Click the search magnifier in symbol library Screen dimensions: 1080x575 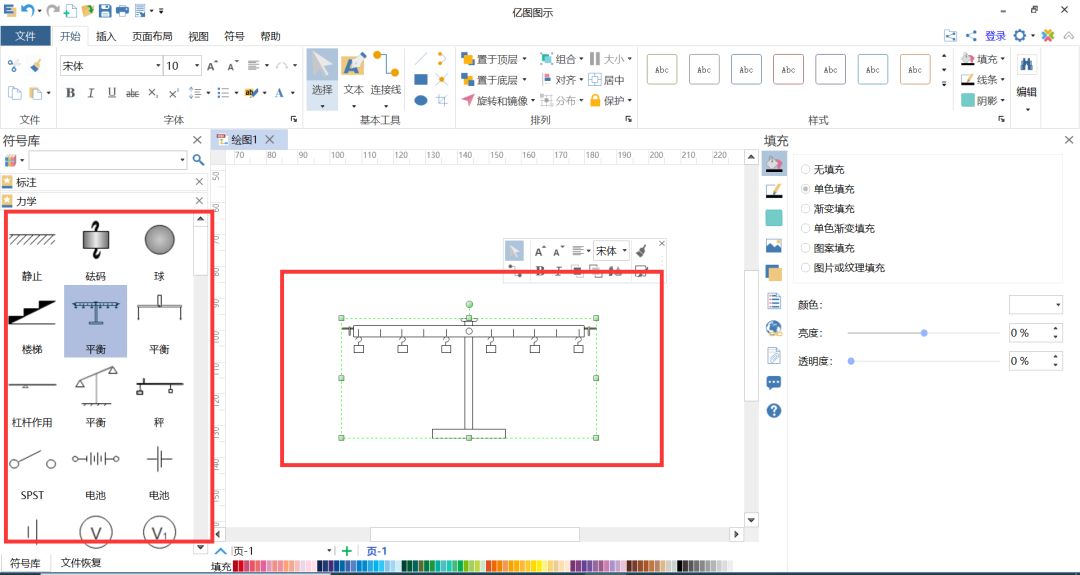pyautogui.click(x=198, y=160)
